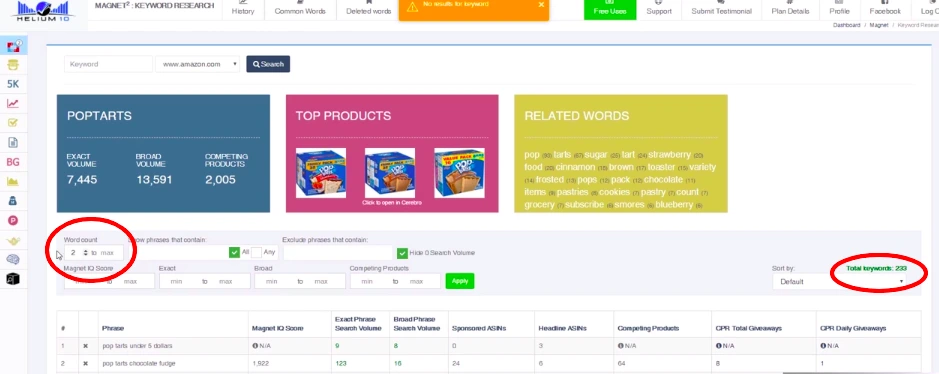Focus the Magnet IQ Score max field
The height and width of the screenshot is (374, 939).
131,281
